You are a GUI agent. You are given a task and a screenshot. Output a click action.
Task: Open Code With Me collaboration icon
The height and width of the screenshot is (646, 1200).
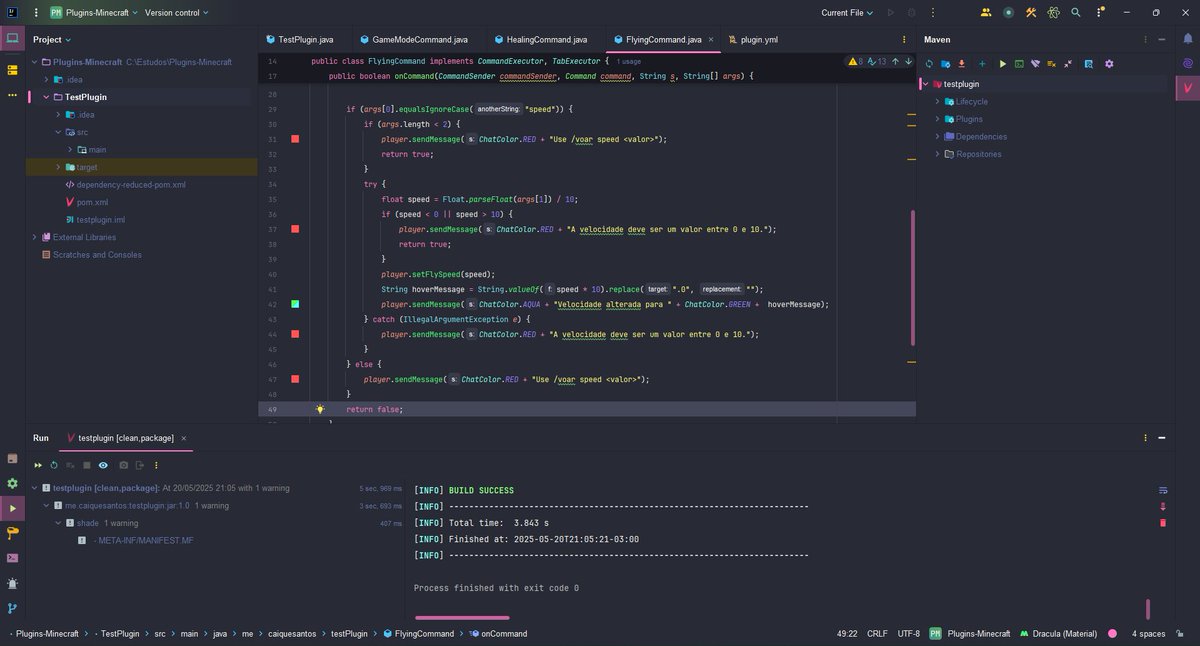[x=987, y=13]
